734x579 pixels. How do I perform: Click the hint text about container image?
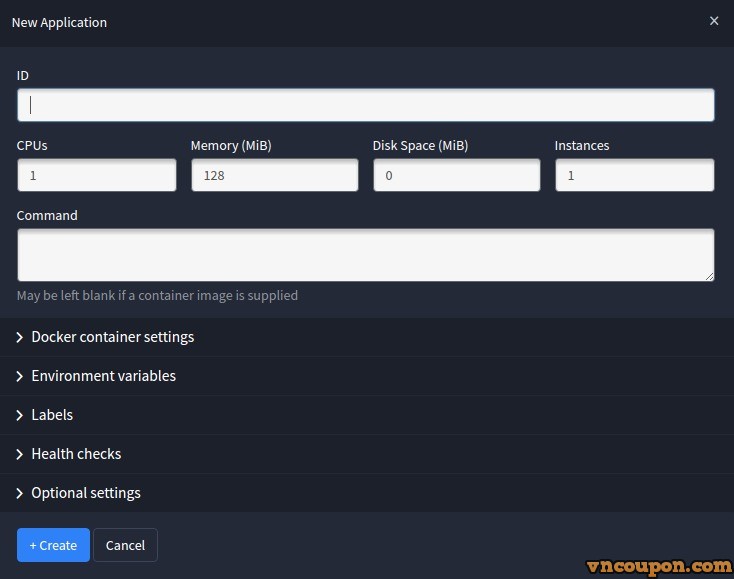(157, 295)
